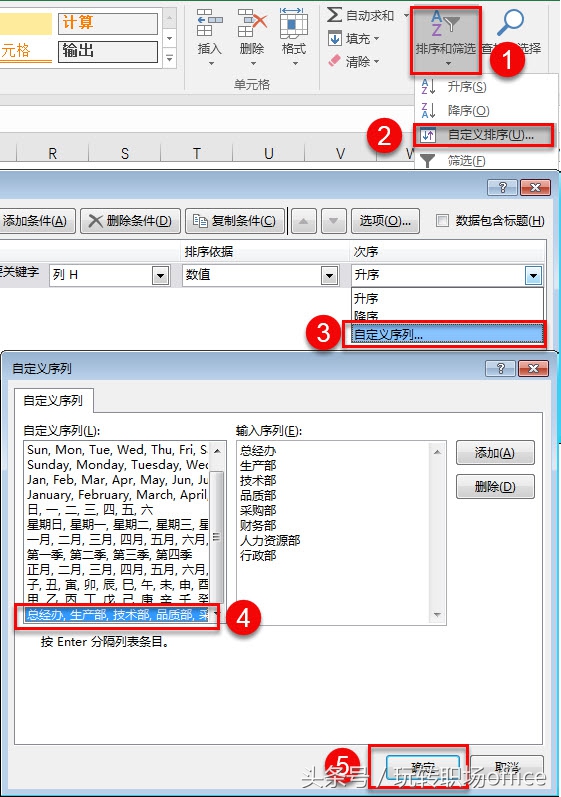Select Jan, Feb, Mar list entry
561x797 pixels.
(117, 480)
